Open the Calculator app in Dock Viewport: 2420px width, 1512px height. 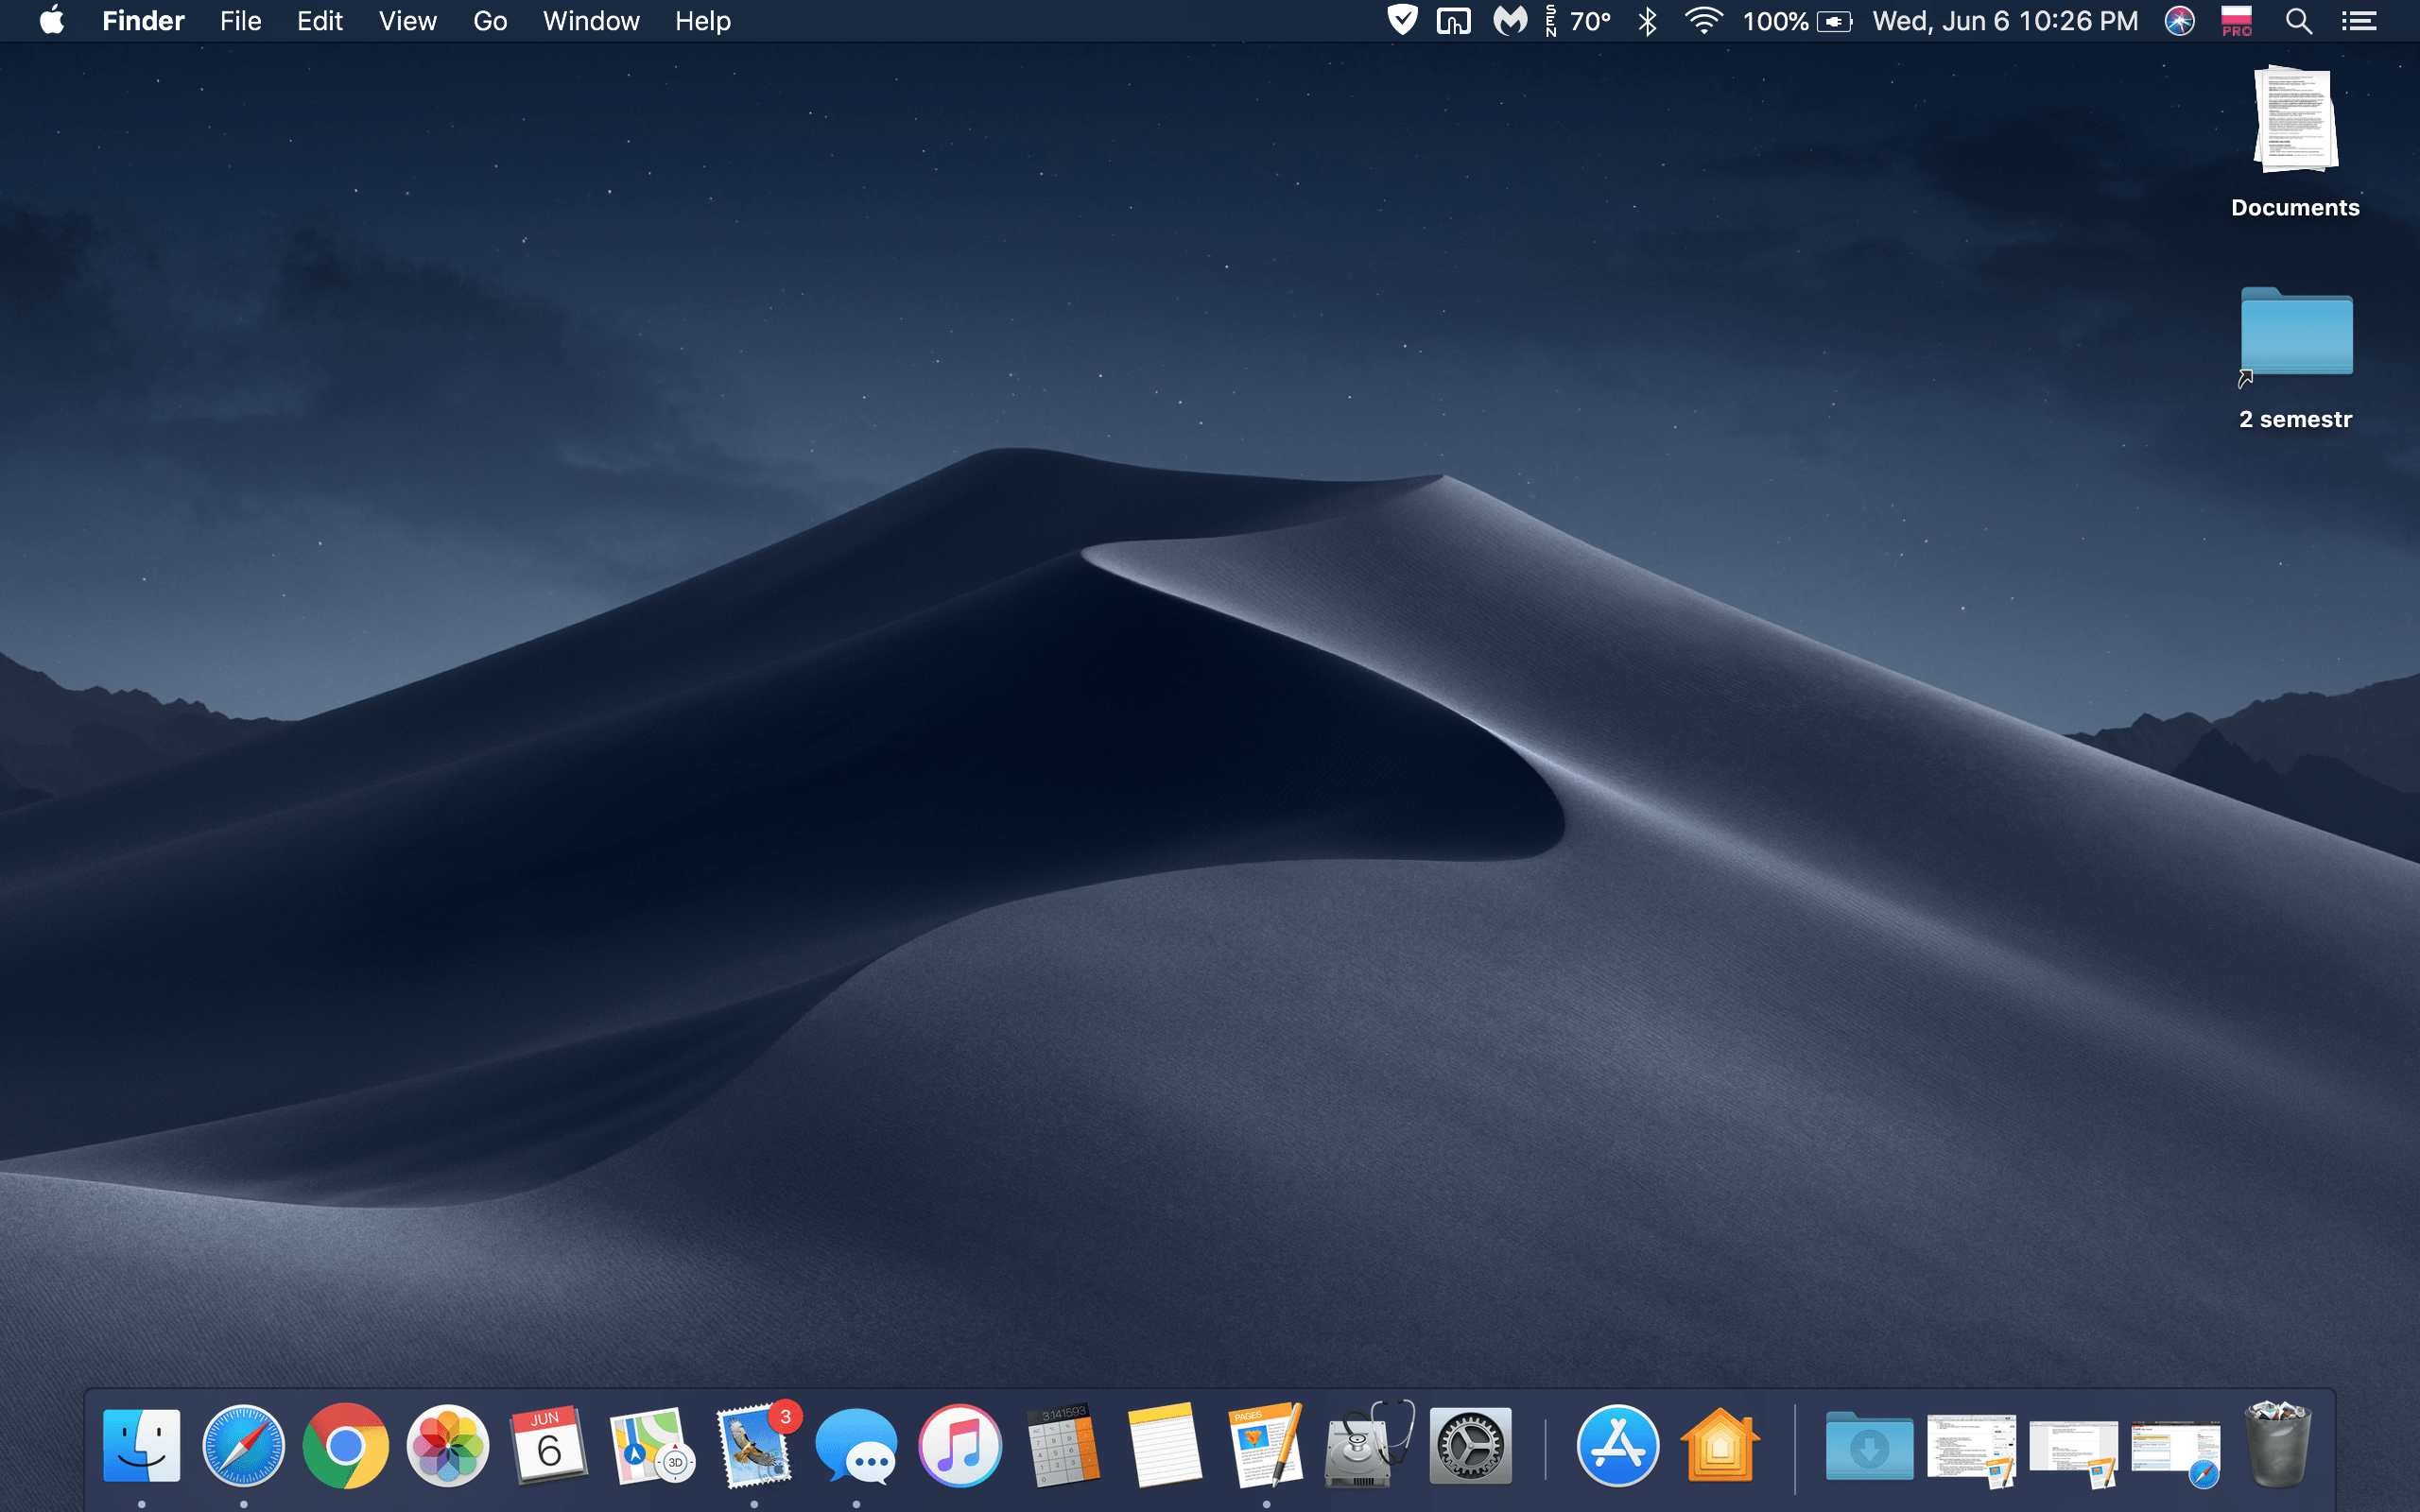[1062, 1446]
